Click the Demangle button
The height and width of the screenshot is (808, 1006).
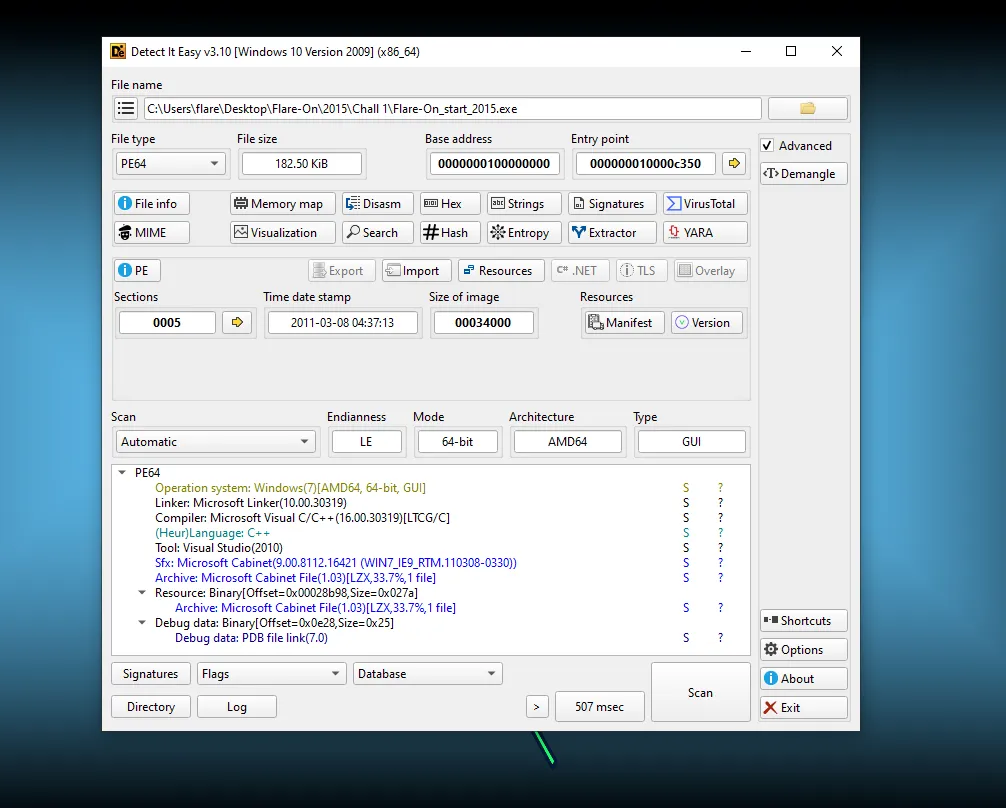[x=804, y=174]
